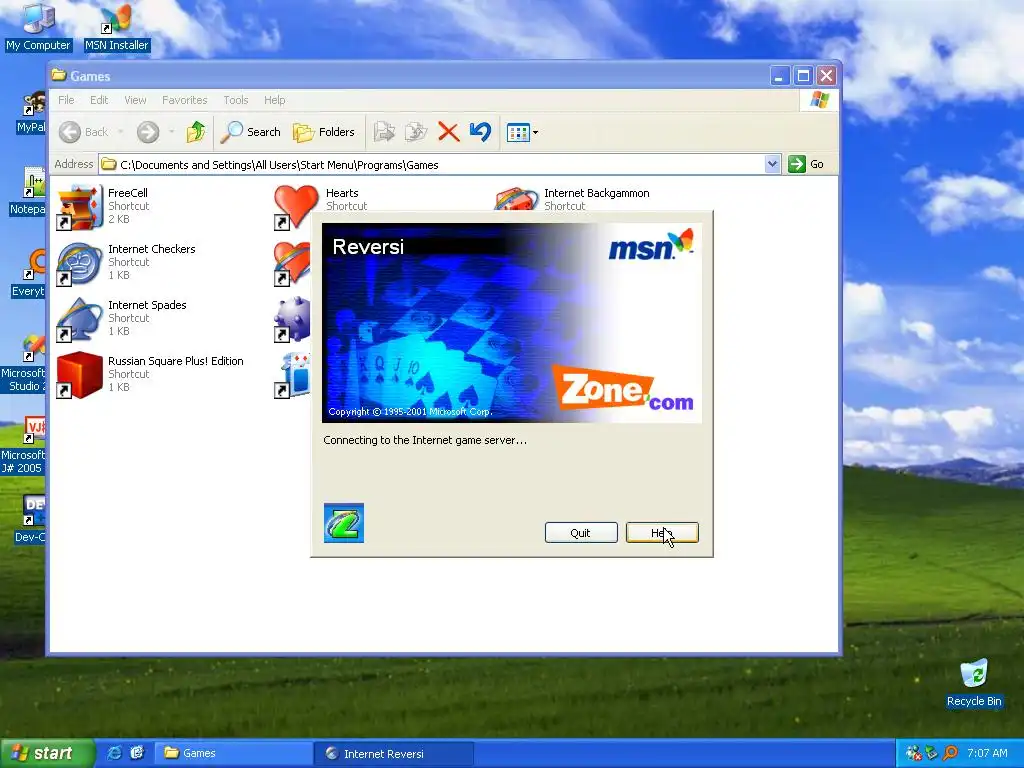Open the Microsoft J# 2005 desktop shortcut
Image resolution: width=1024 pixels, height=768 pixels.
tap(22, 445)
